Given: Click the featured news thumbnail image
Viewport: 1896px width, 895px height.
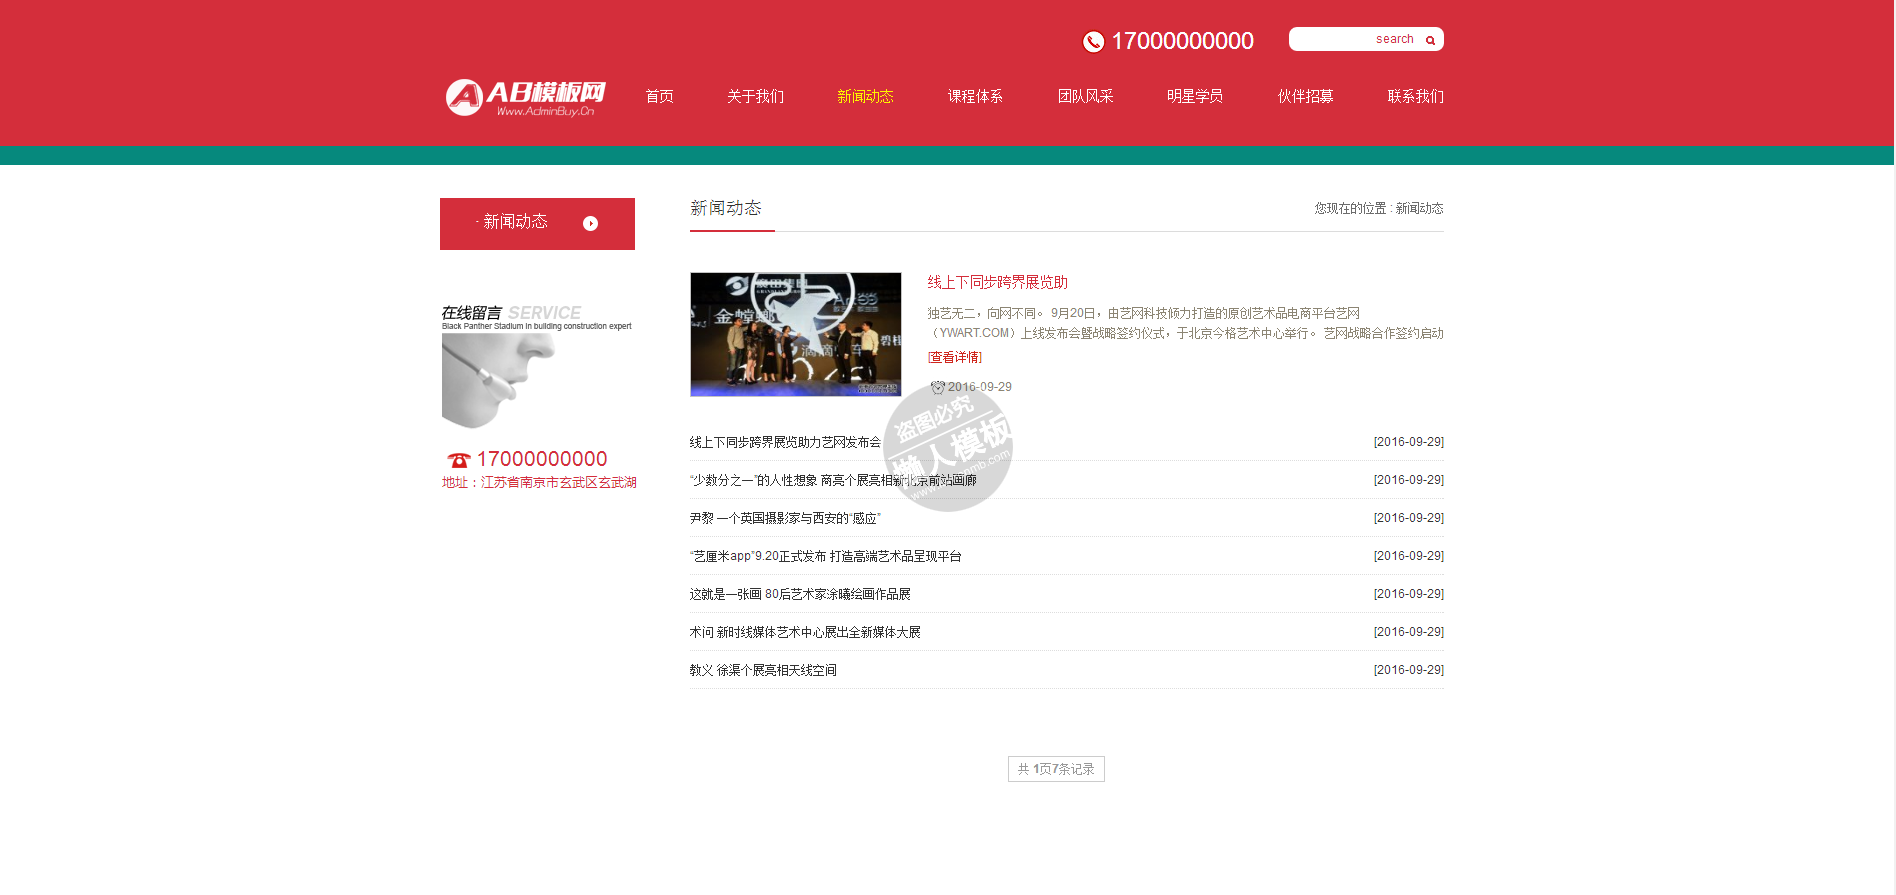Looking at the screenshot, I should pos(795,334).
